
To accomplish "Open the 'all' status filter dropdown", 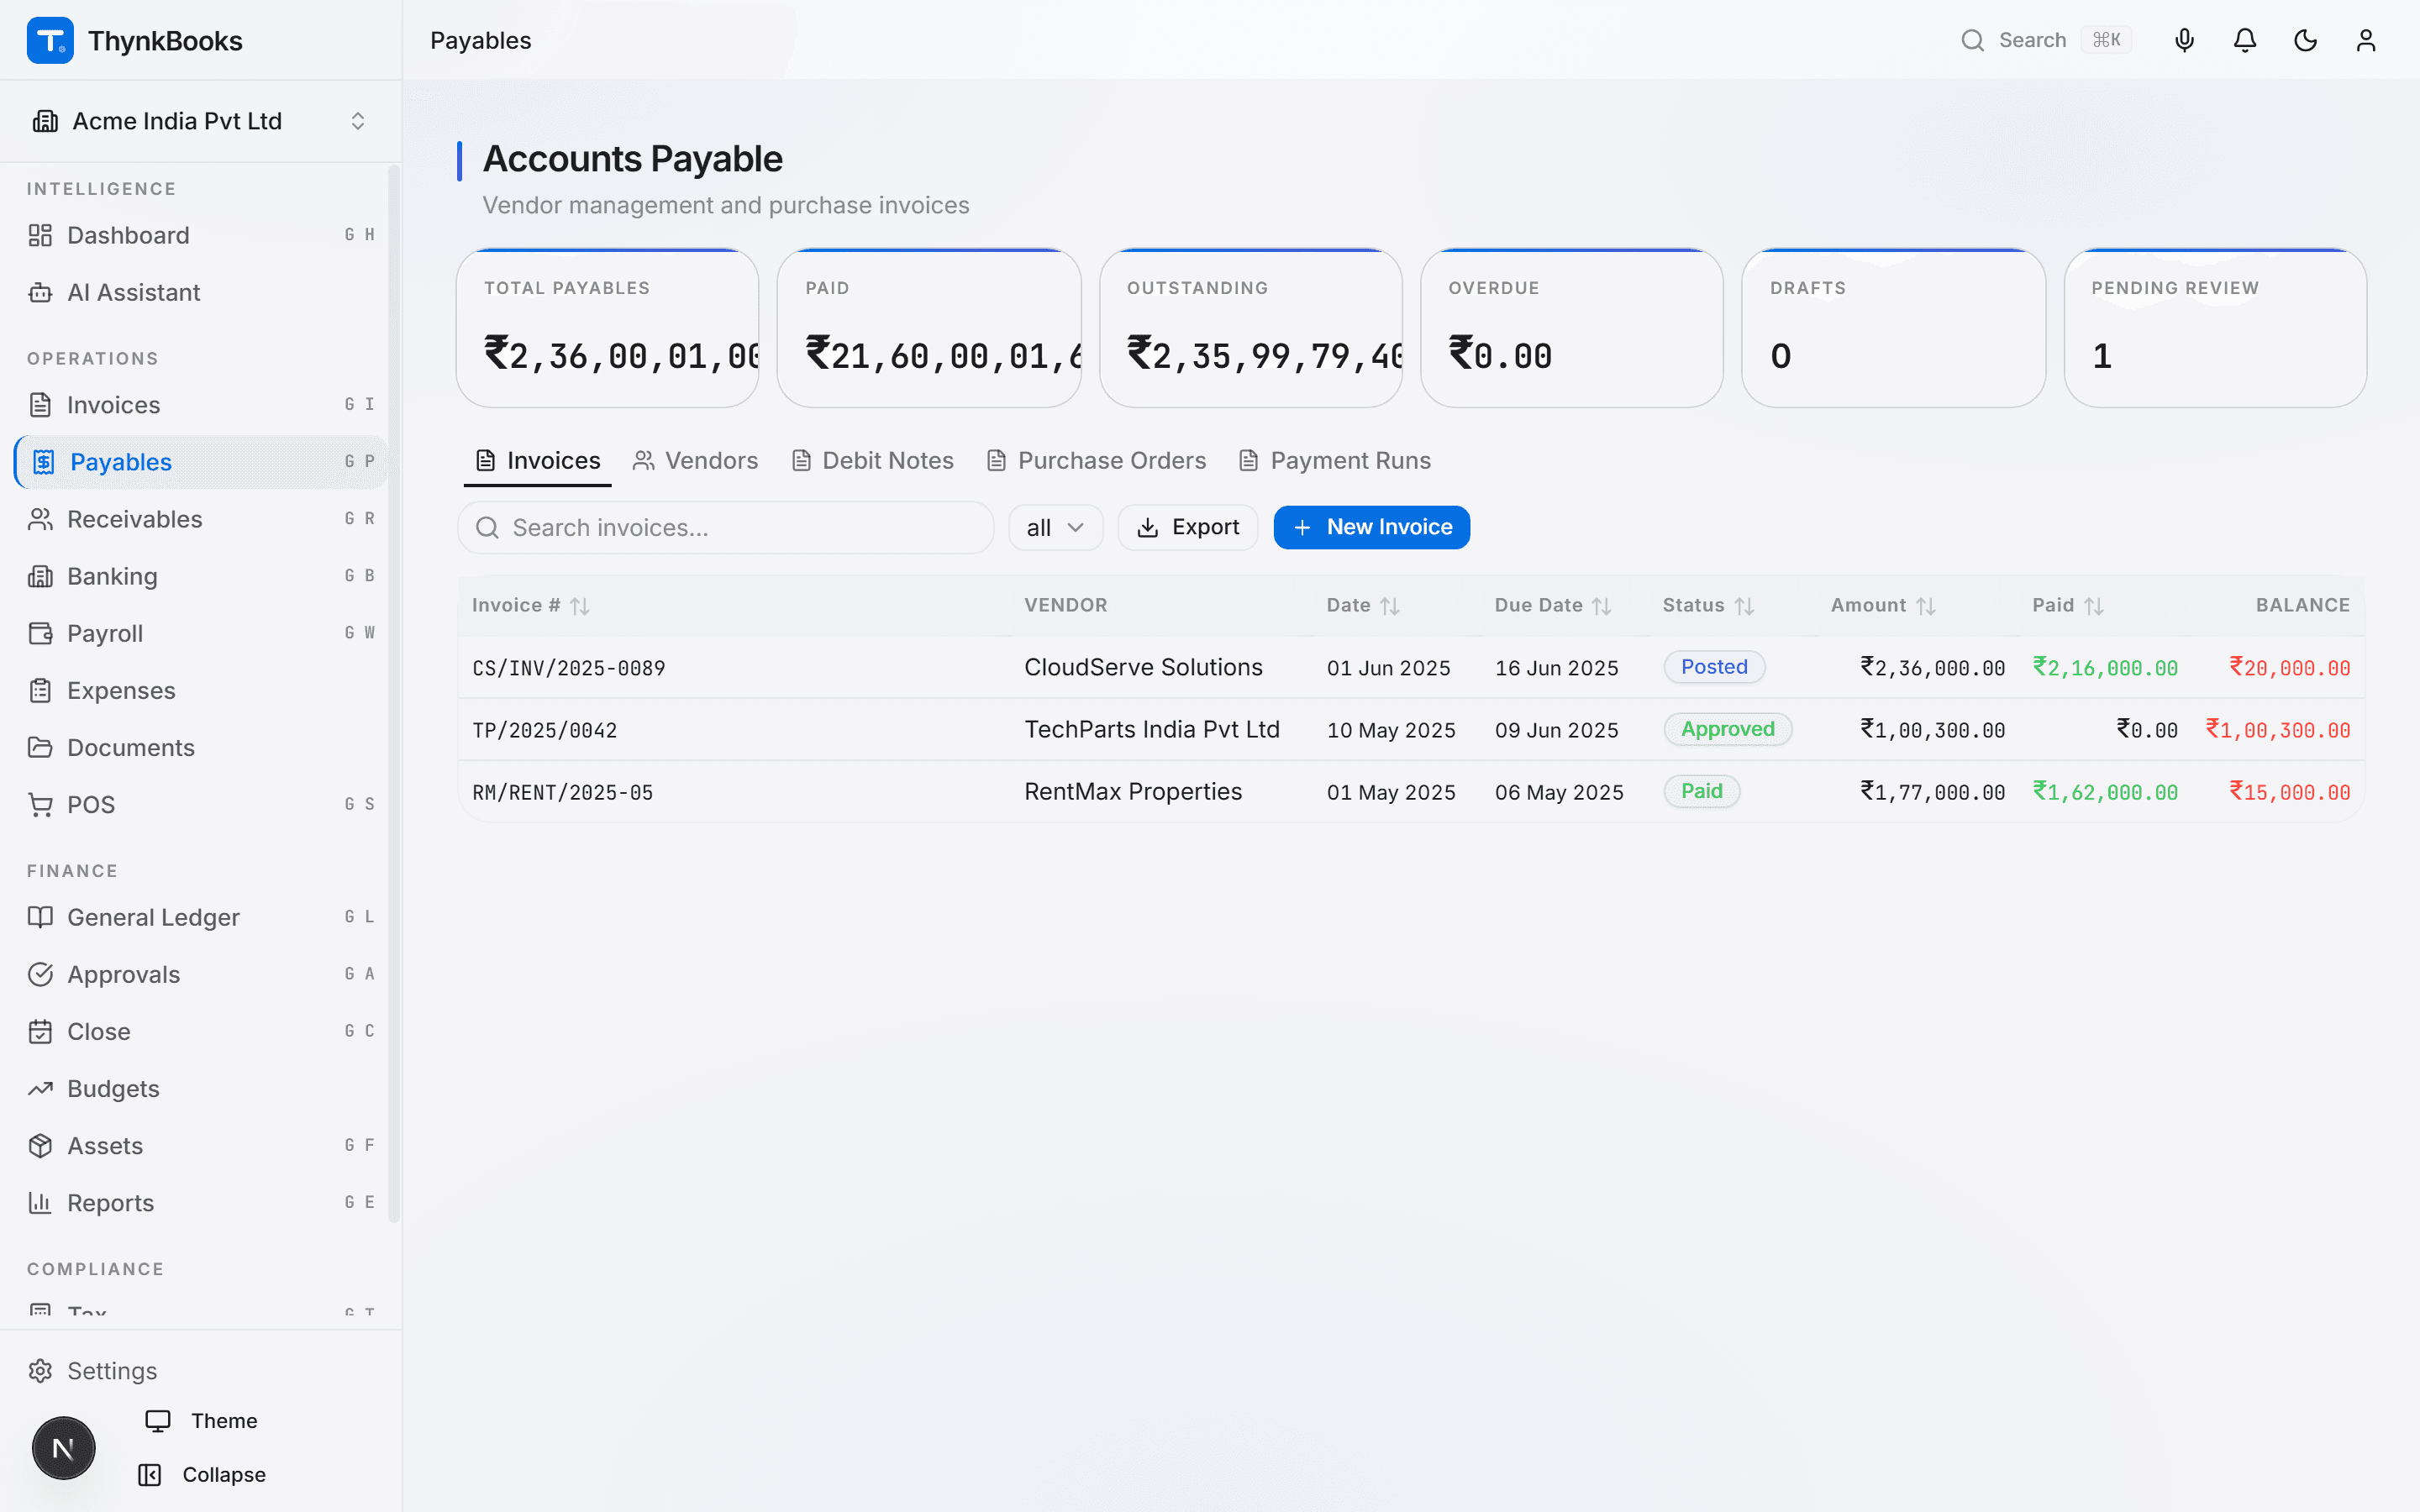I will (x=1055, y=527).
